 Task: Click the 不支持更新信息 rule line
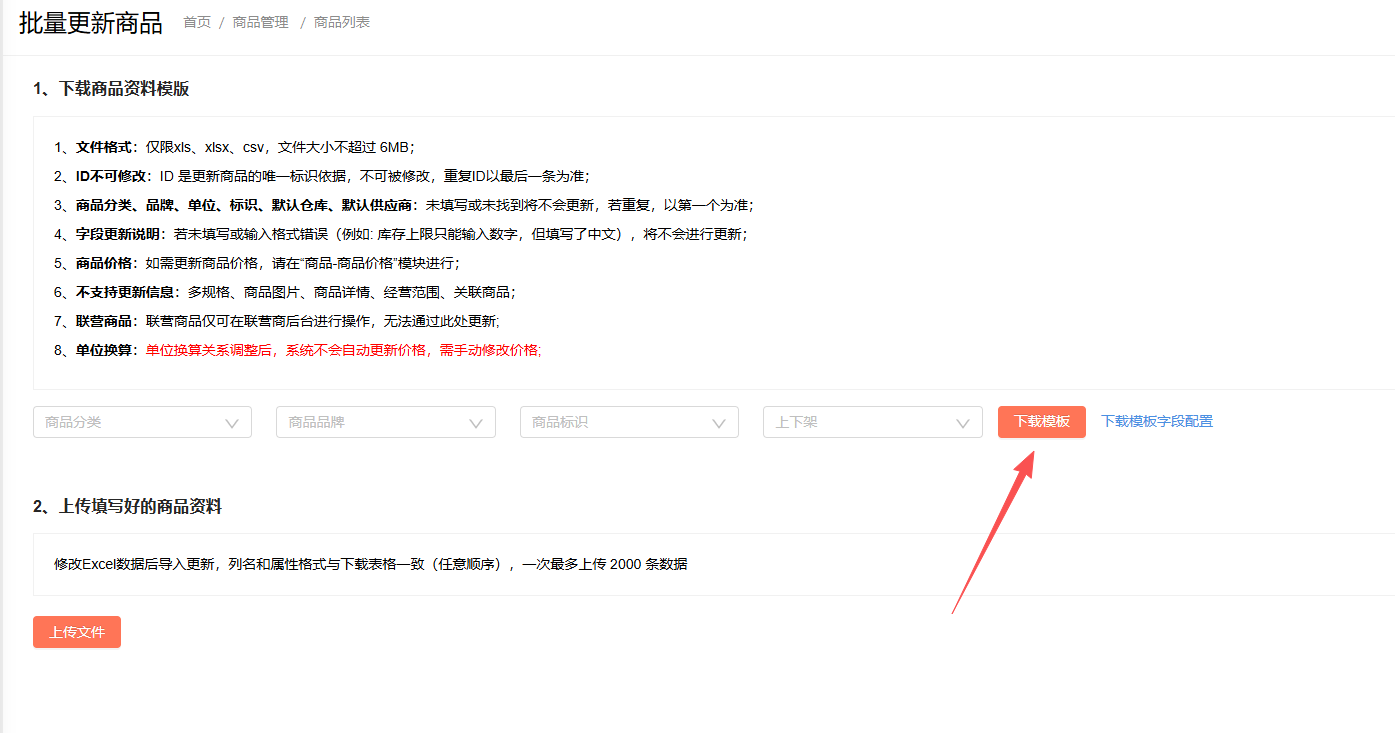(x=285, y=292)
